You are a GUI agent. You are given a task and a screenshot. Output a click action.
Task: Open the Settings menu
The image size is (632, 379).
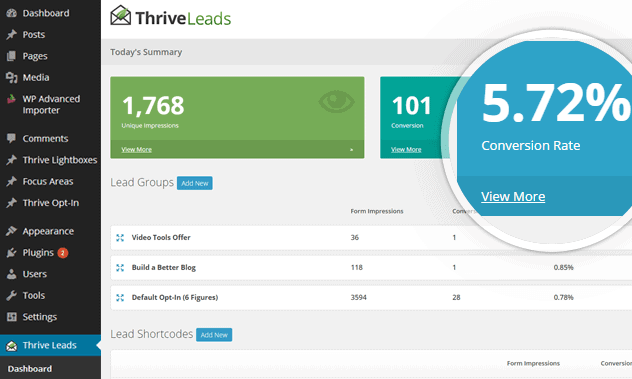click(x=40, y=317)
